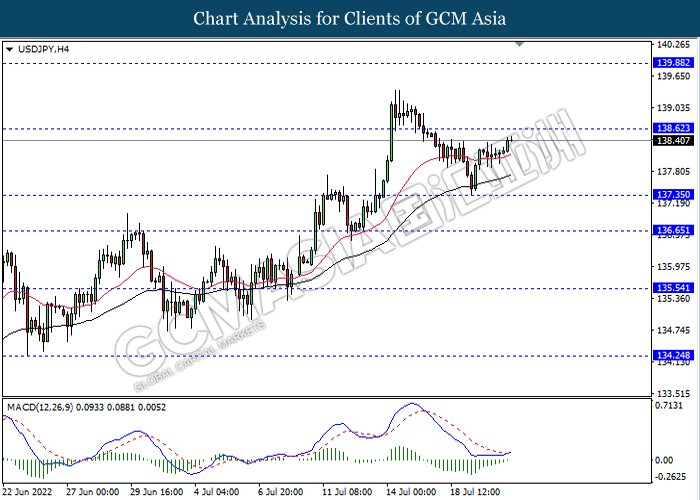This screenshot has width=700, height=500.
Task: Select the 134.248 price level label
Action: tap(673, 355)
